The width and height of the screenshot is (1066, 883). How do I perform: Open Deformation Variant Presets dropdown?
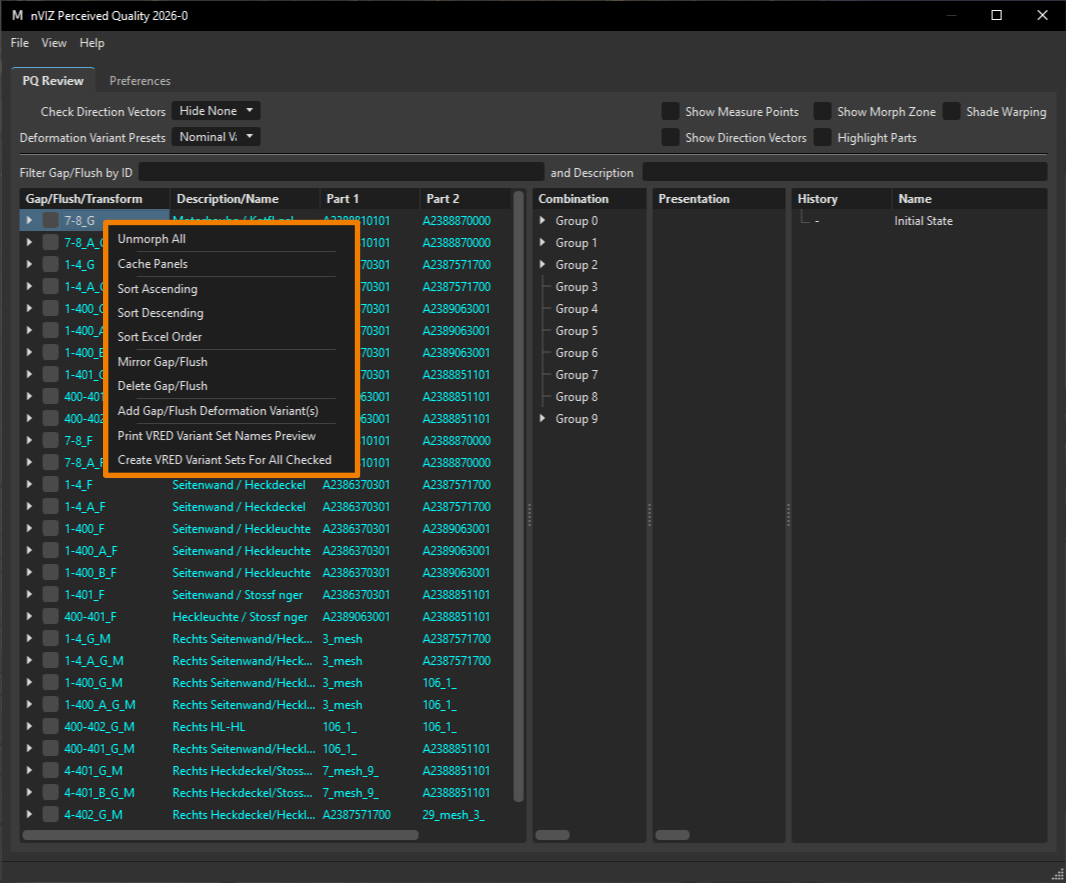point(216,137)
